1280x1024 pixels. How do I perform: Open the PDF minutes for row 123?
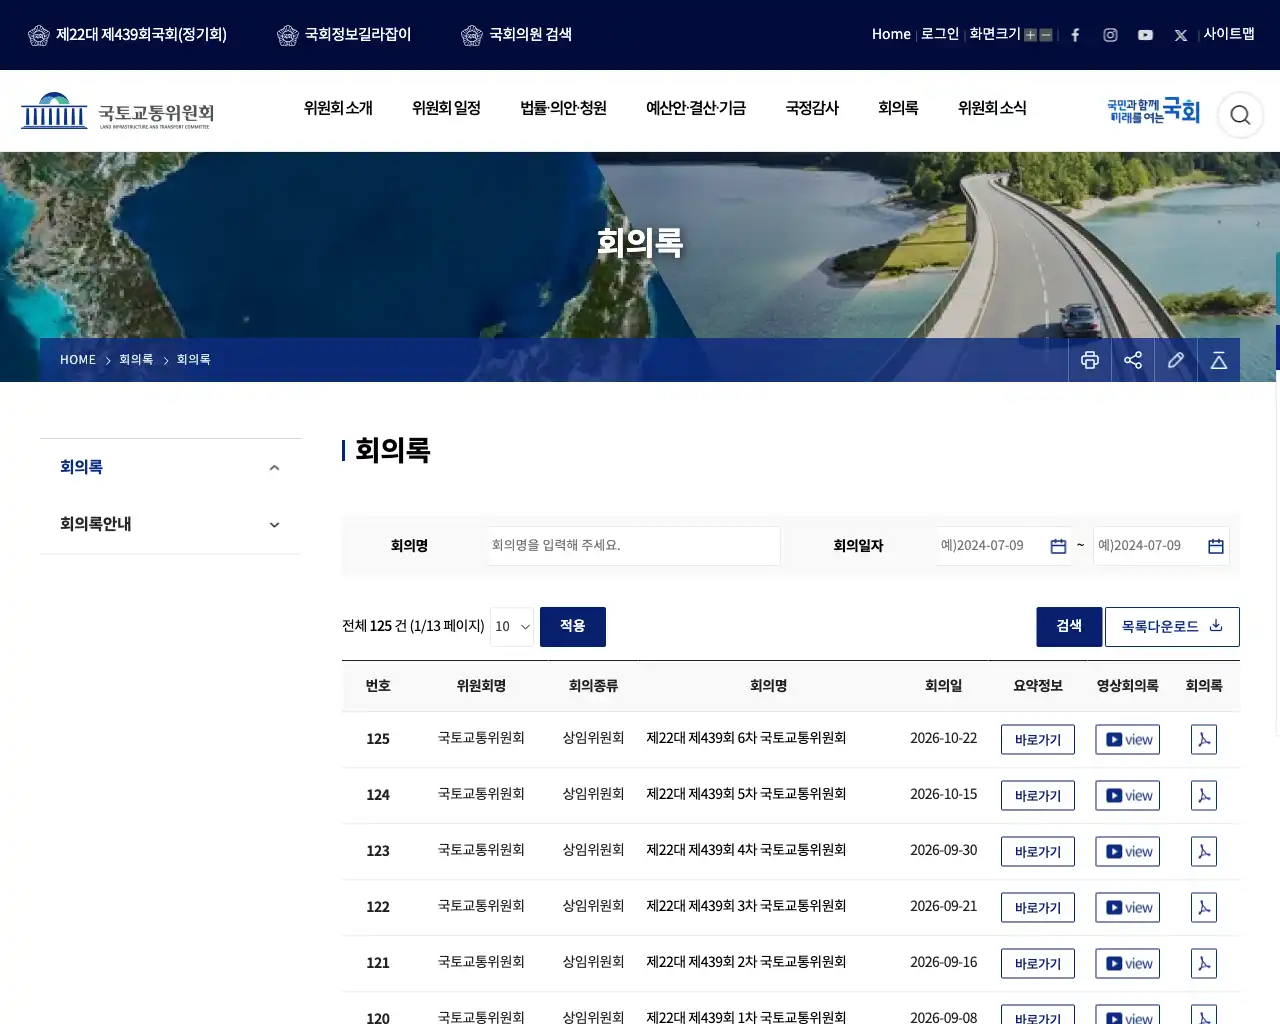pos(1204,852)
